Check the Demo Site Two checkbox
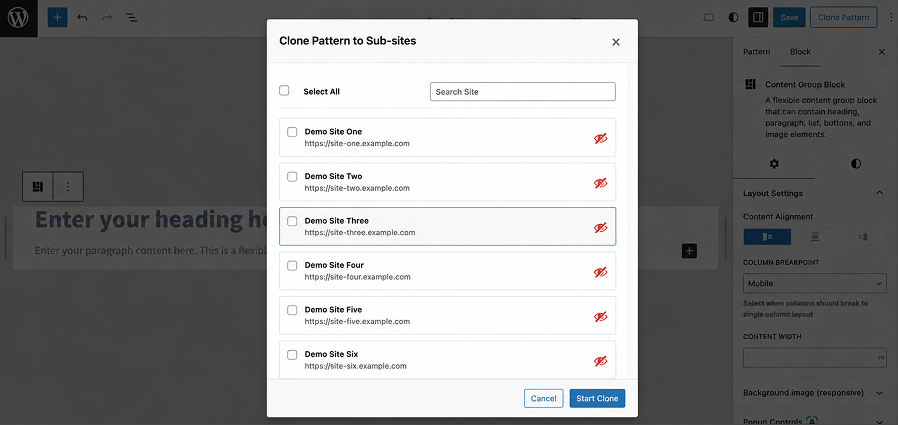This screenshot has width=898, height=425. (292, 176)
